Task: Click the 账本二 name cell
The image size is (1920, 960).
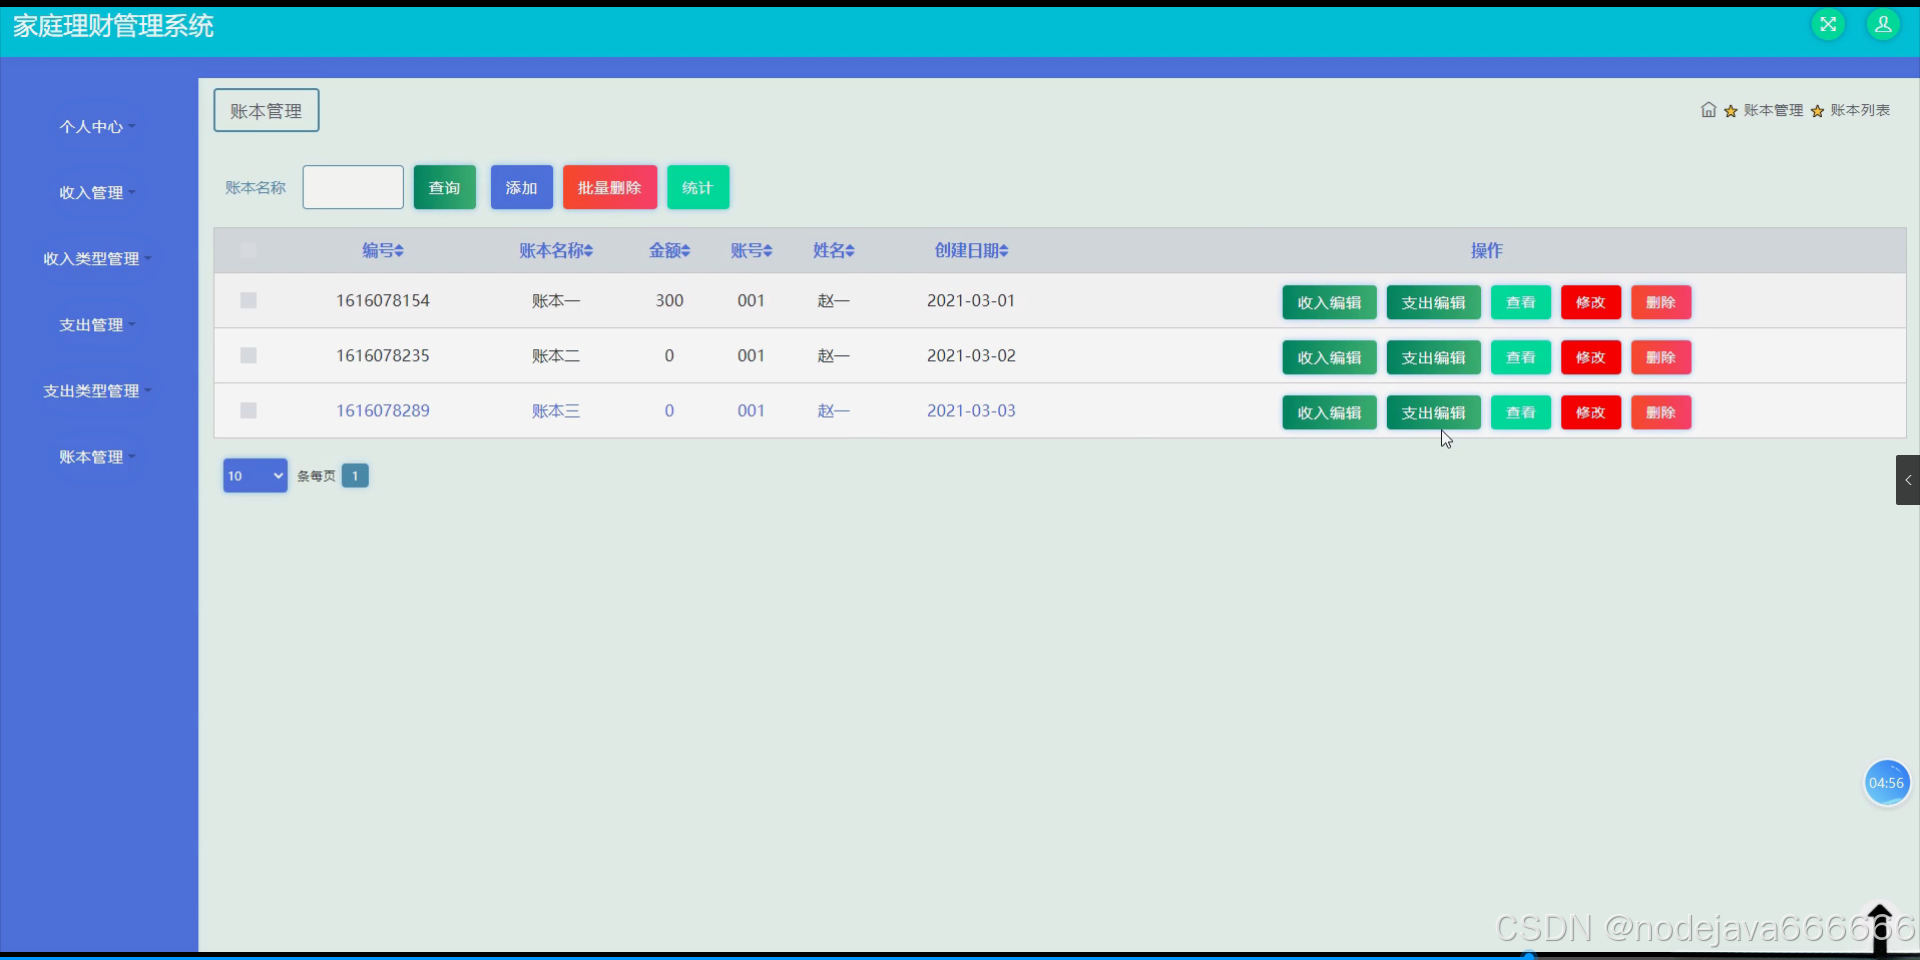Action: tap(556, 355)
